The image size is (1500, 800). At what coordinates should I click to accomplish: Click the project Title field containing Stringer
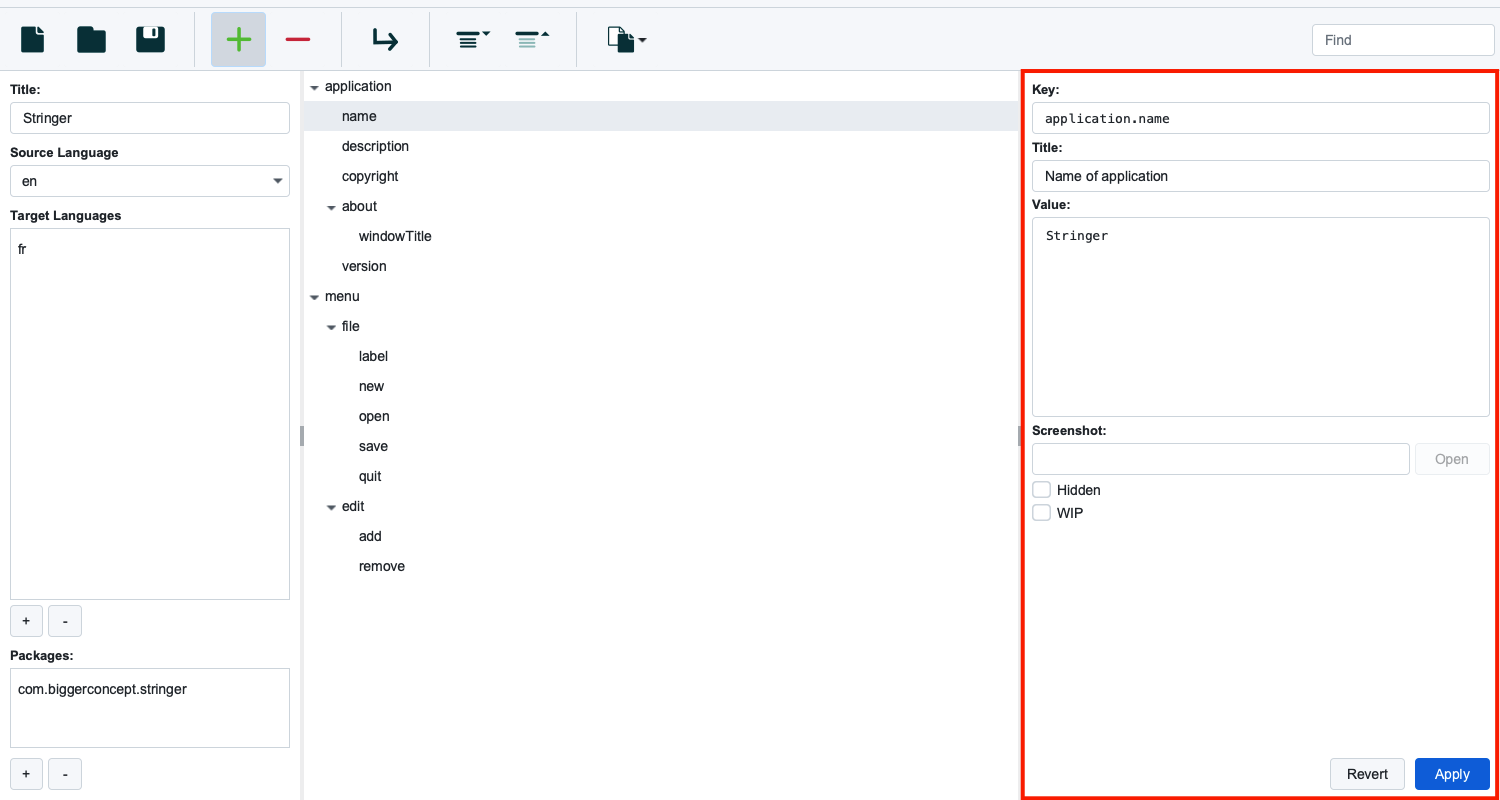[x=150, y=118]
